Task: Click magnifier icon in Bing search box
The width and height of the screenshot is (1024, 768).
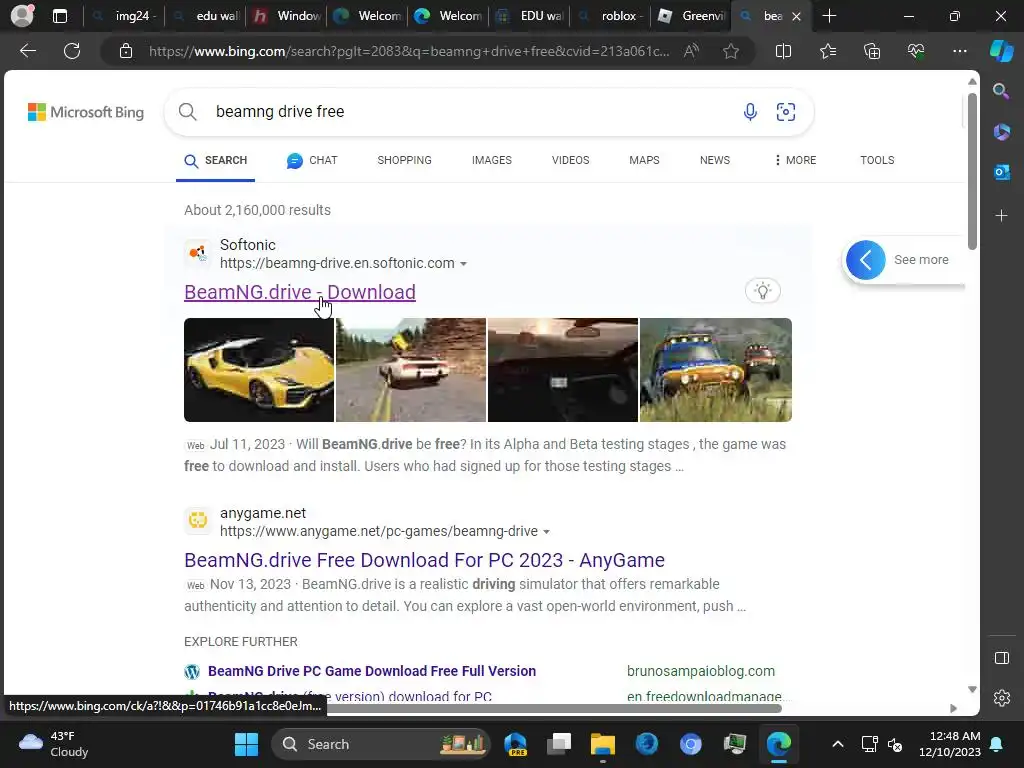Action: (x=187, y=112)
